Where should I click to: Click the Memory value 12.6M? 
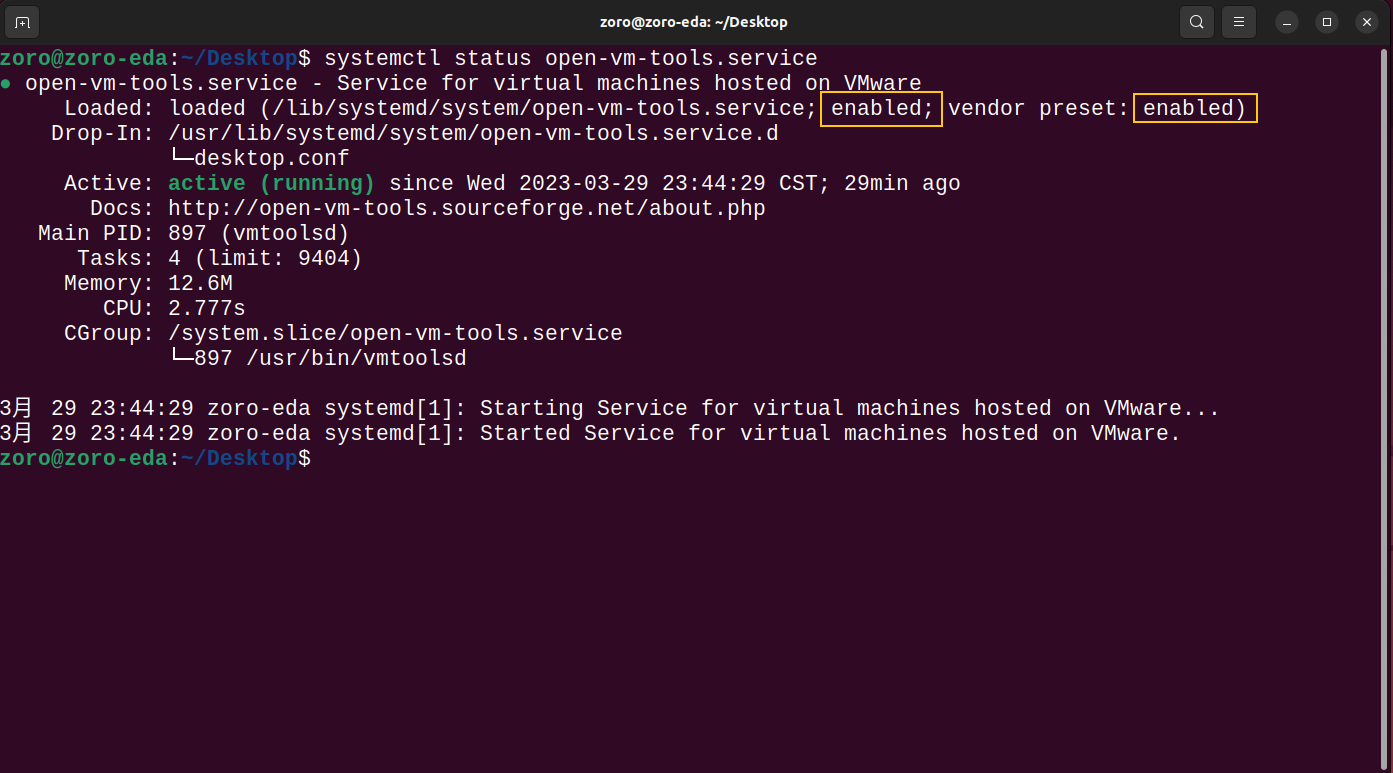[x=200, y=284]
